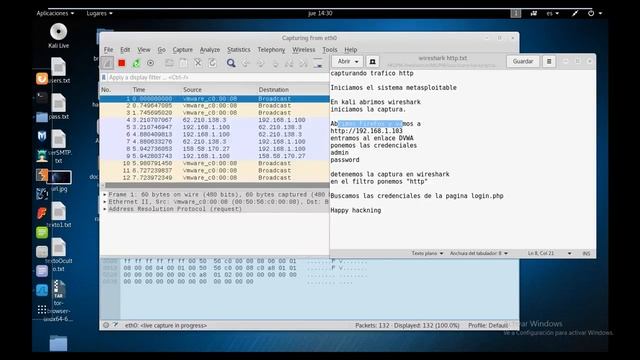Click the Go to specified packet icon
640x360 pixels.
coord(275,63)
